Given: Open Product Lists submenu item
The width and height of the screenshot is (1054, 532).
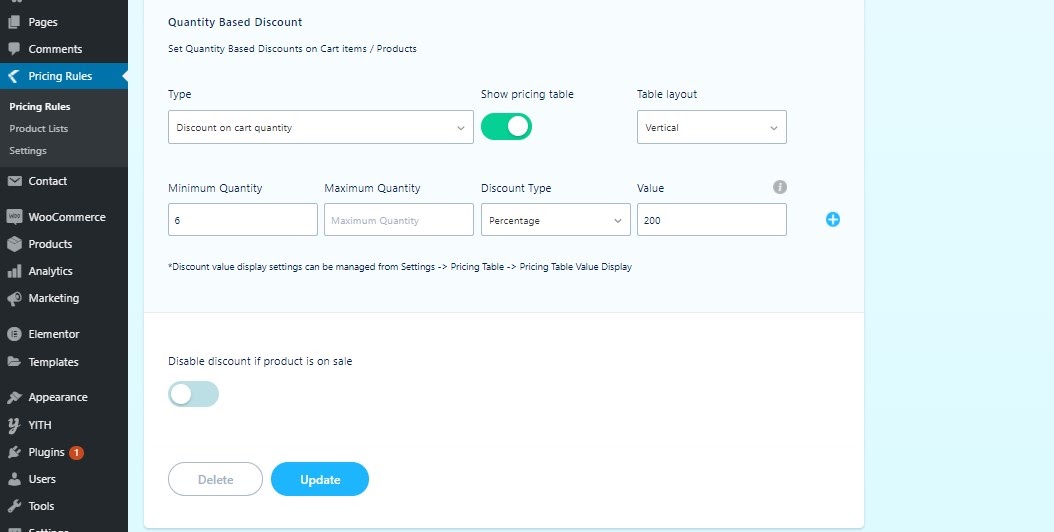Looking at the screenshot, I should point(38,128).
